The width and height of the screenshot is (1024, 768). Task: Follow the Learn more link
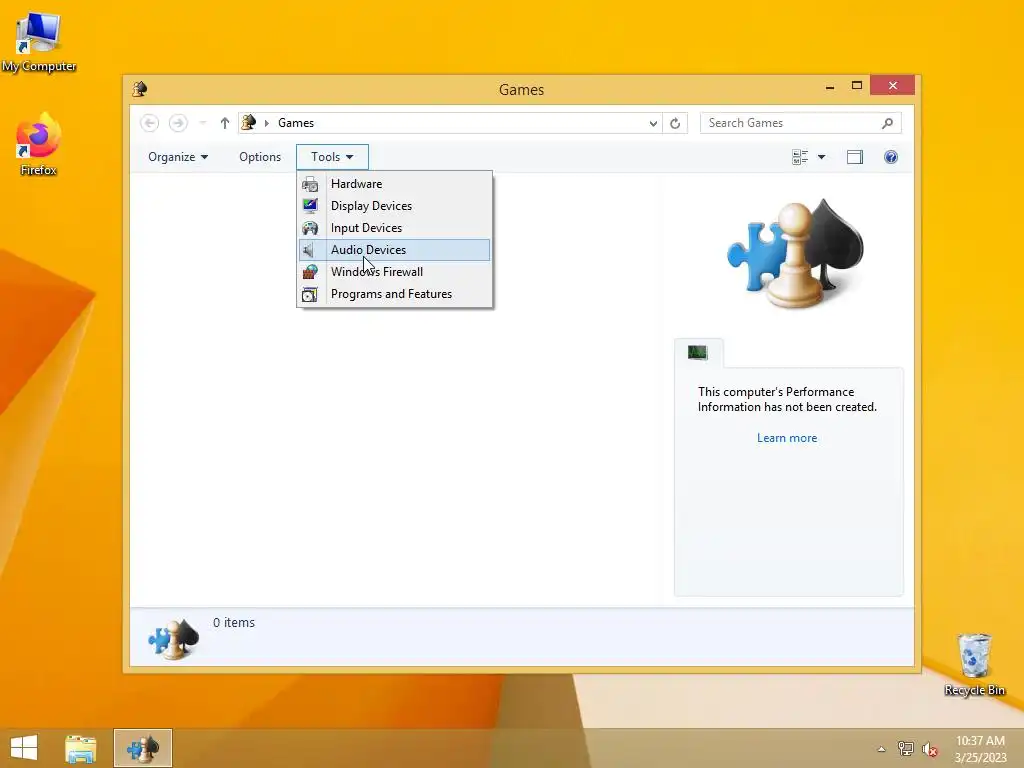(787, 438)
